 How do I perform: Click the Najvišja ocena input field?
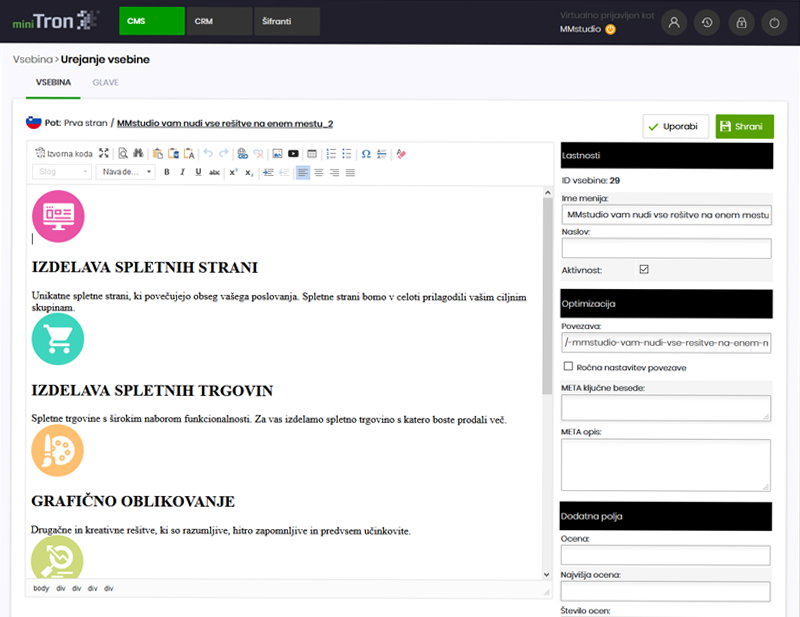tap(665, 591)
